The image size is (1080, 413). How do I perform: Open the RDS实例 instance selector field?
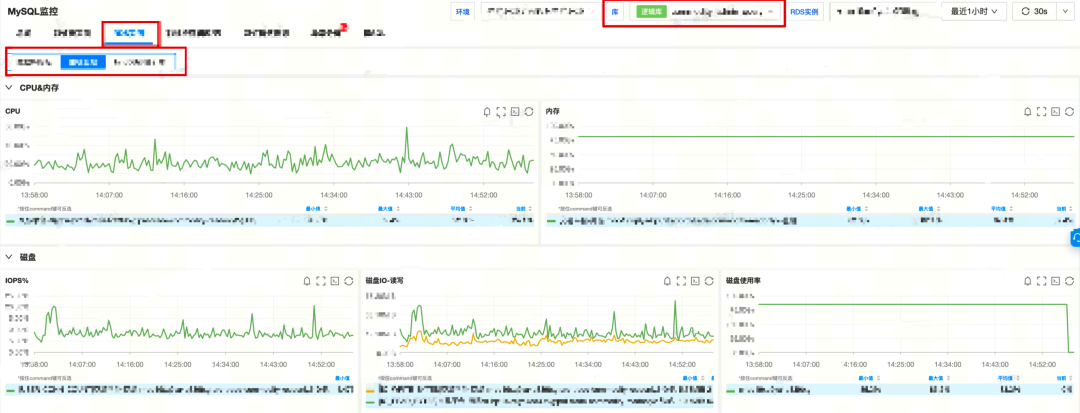tap(884, 12)
